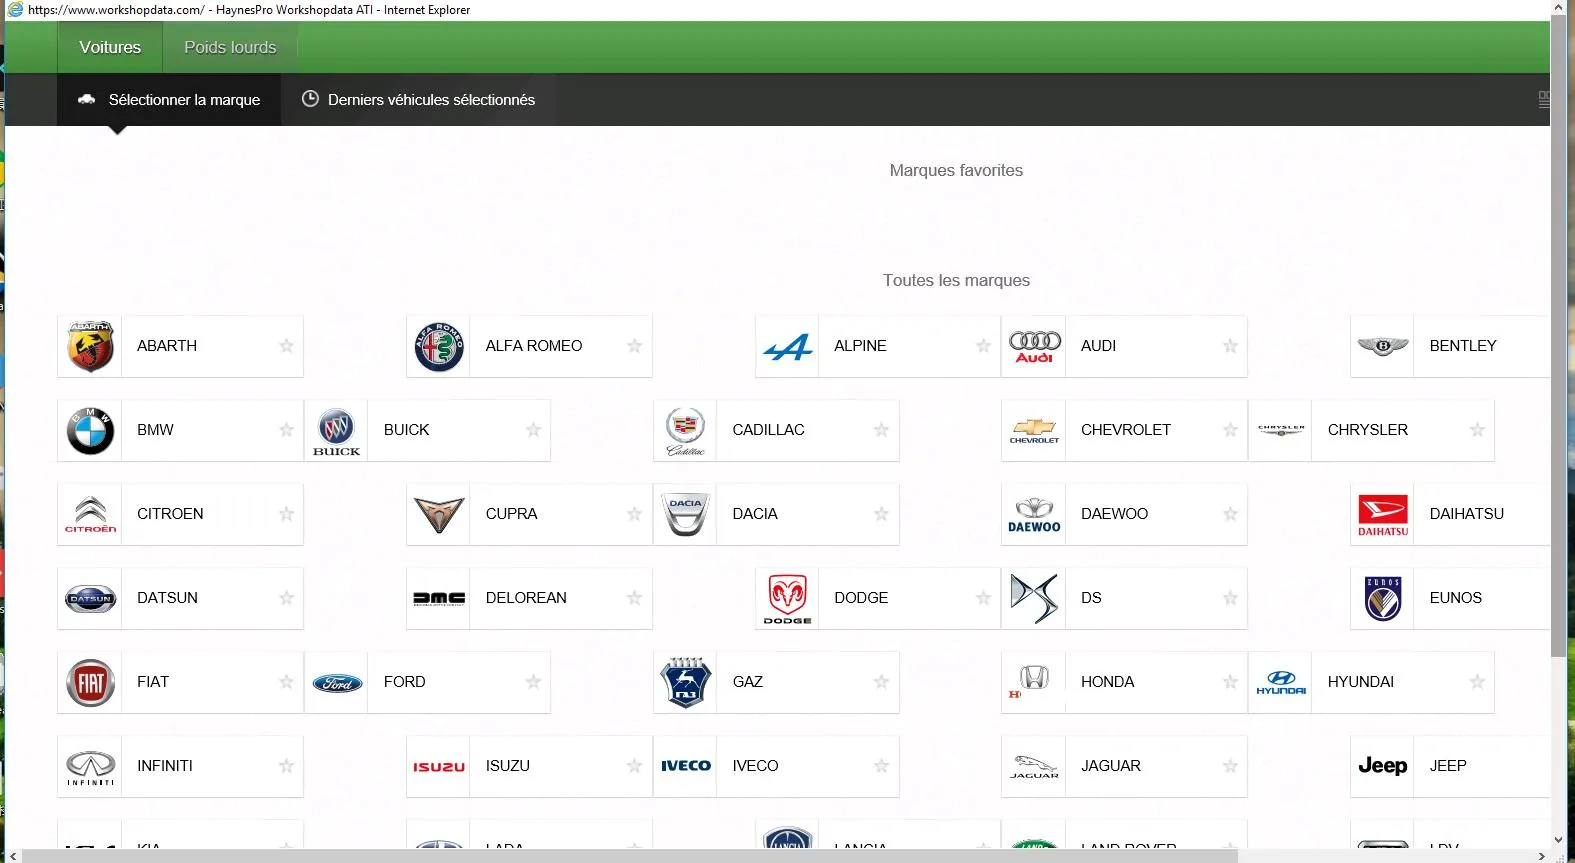
Task: Choose the Daihatsu red logo
Action: tap(1382, 514)
